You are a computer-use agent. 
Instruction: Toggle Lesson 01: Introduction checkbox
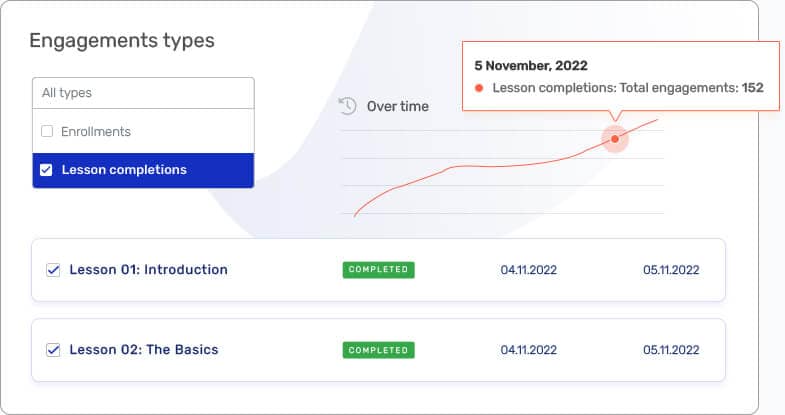(x=53, y=270)
